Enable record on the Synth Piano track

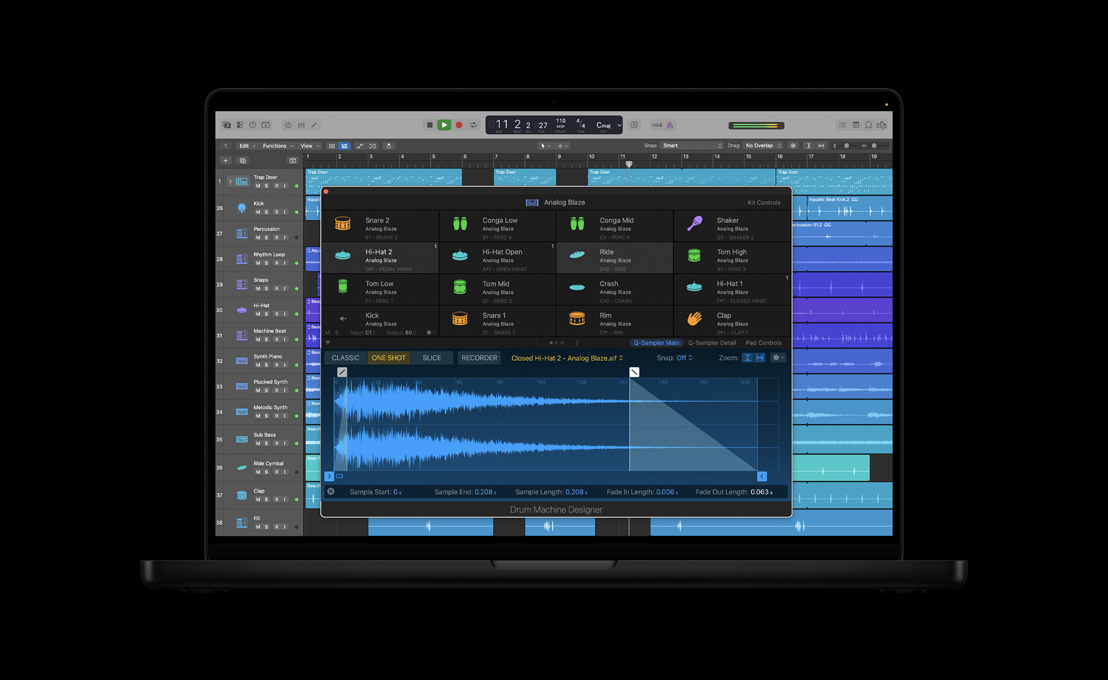coord(276,363)
